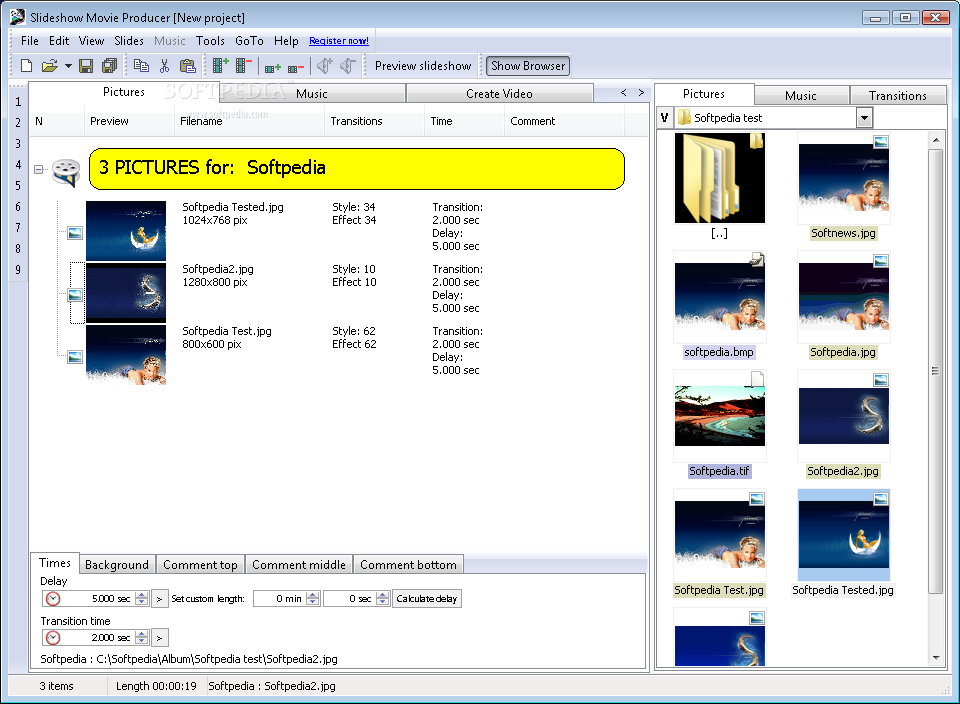The height and width of the screenshot is (704, 960).
Task: Open the Tools menu
Action: pos(210,40)
